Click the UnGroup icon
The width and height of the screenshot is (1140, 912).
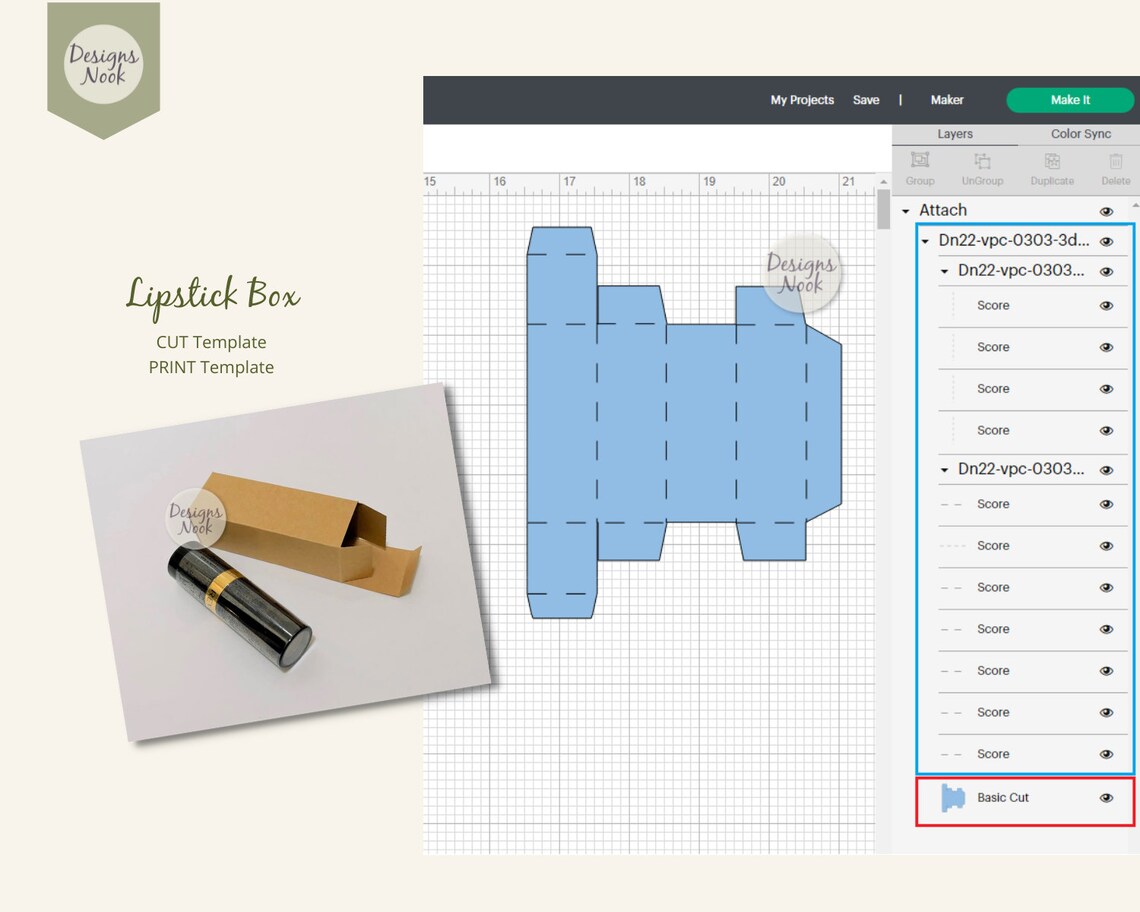982,162
